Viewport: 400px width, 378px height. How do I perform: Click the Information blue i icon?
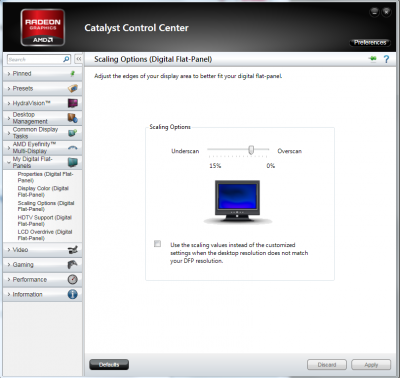click(x=73, y=294)
